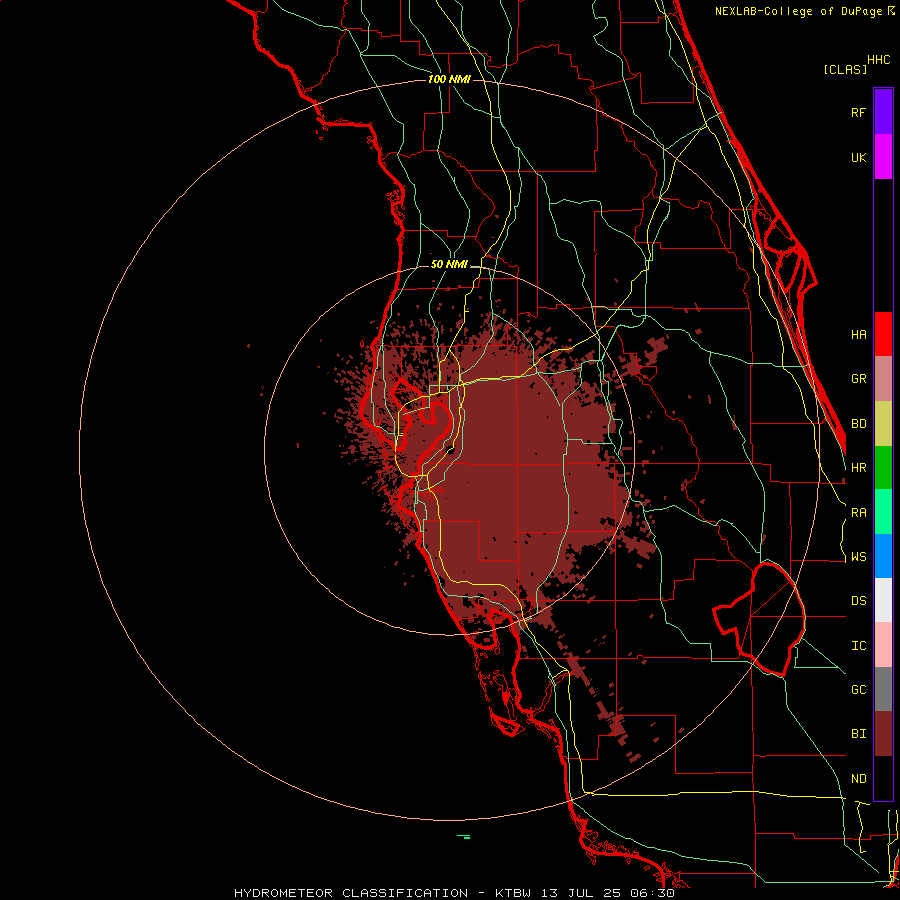Click the magenta UK color swatch
Screen dimensions: 900x900
click(x=883, y=156)
